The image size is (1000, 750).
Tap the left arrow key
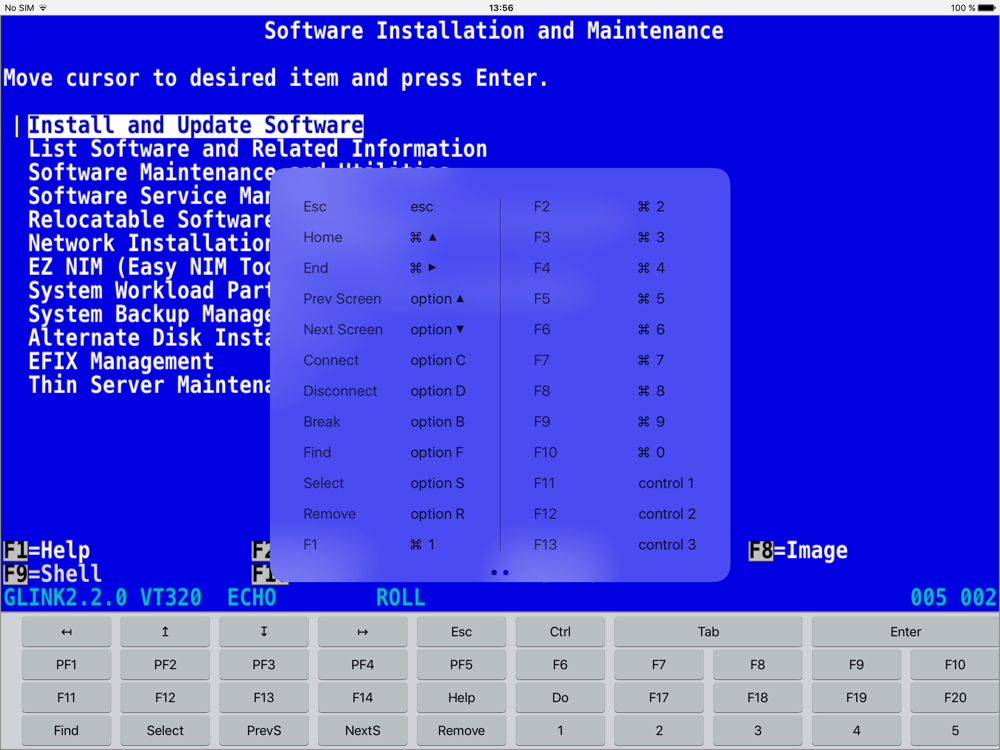(66, 631)
